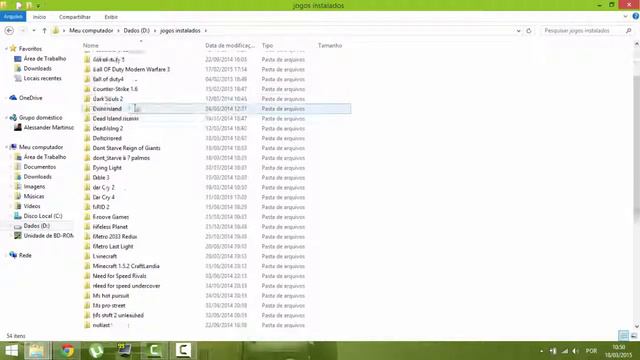Click the file list vertical scrollbar
Viewport: 640px width, 360px height.
click(636, 150)
